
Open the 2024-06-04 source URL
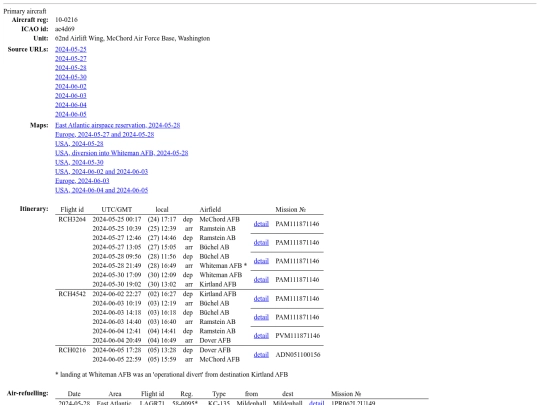click(x=71, y=105)
